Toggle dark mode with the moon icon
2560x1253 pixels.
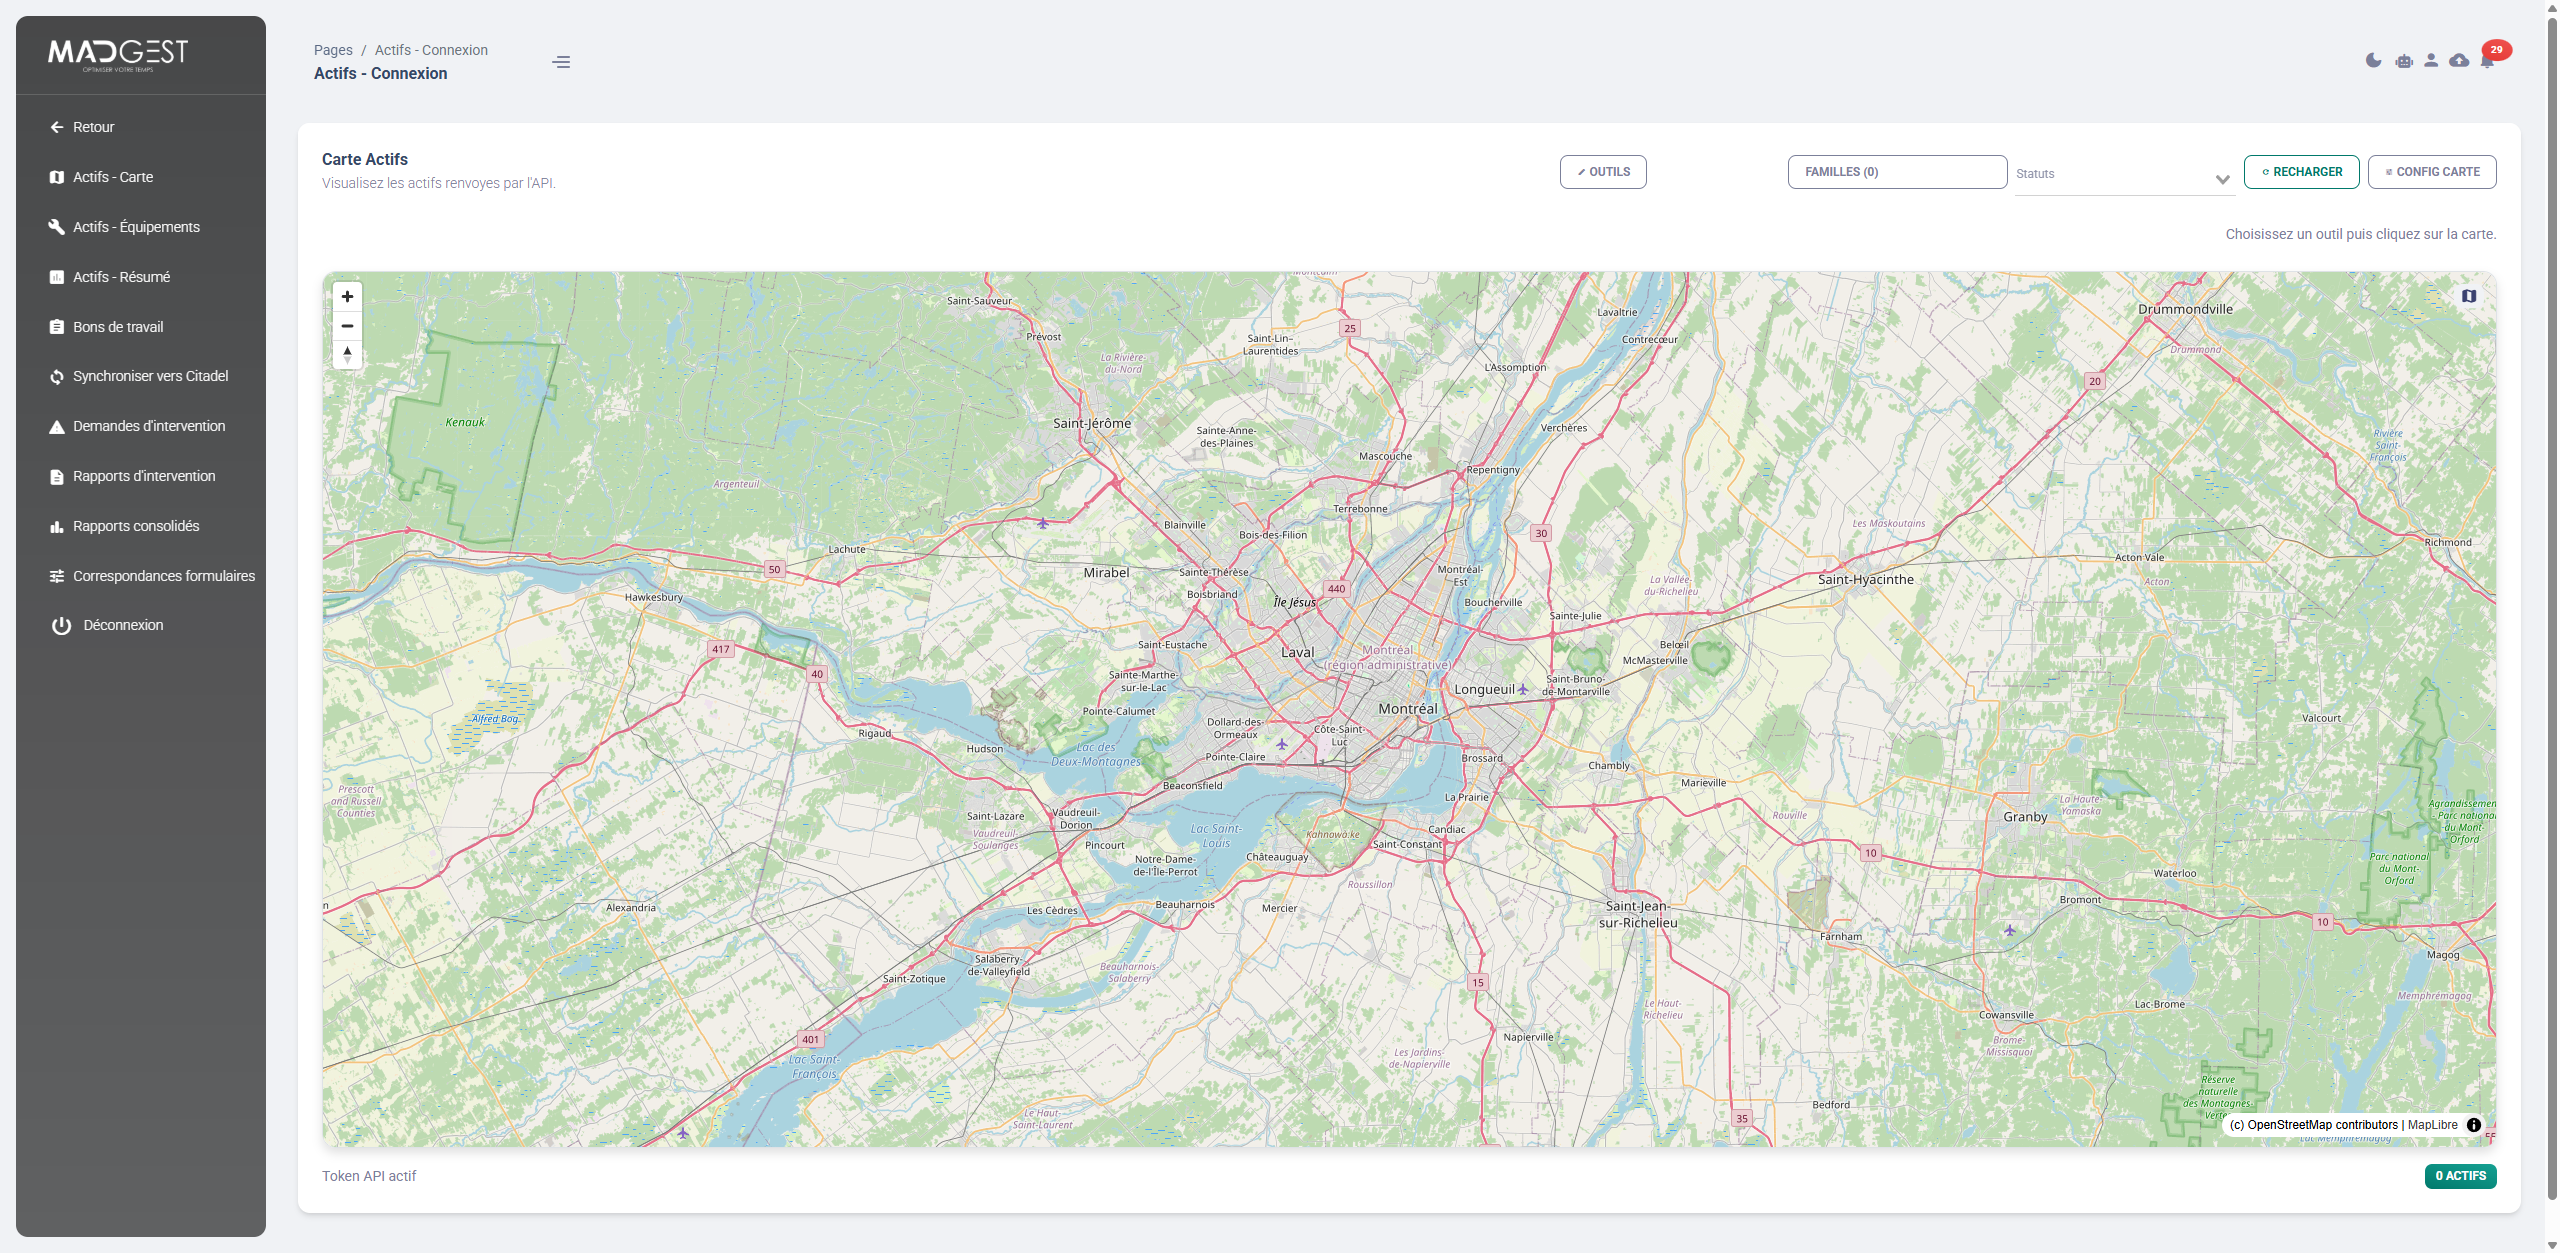[x=2373, y=60]
